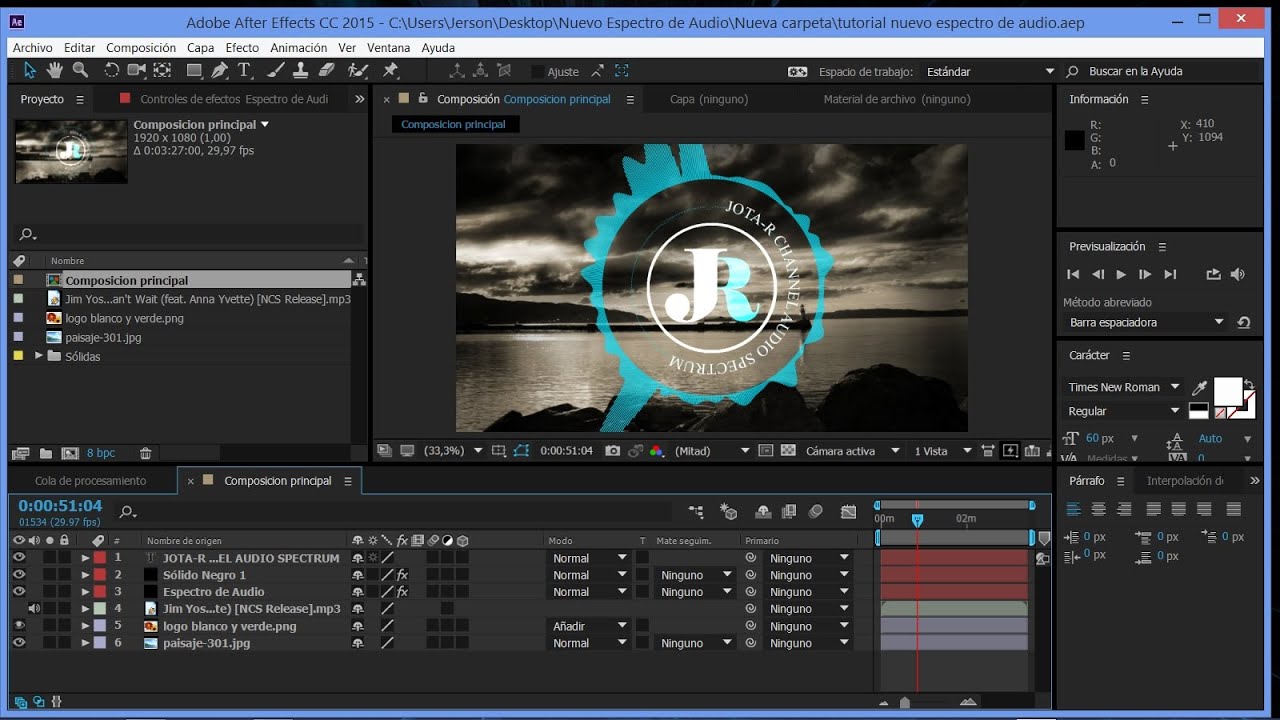Click the red label color of layer 1

(100, 558)
